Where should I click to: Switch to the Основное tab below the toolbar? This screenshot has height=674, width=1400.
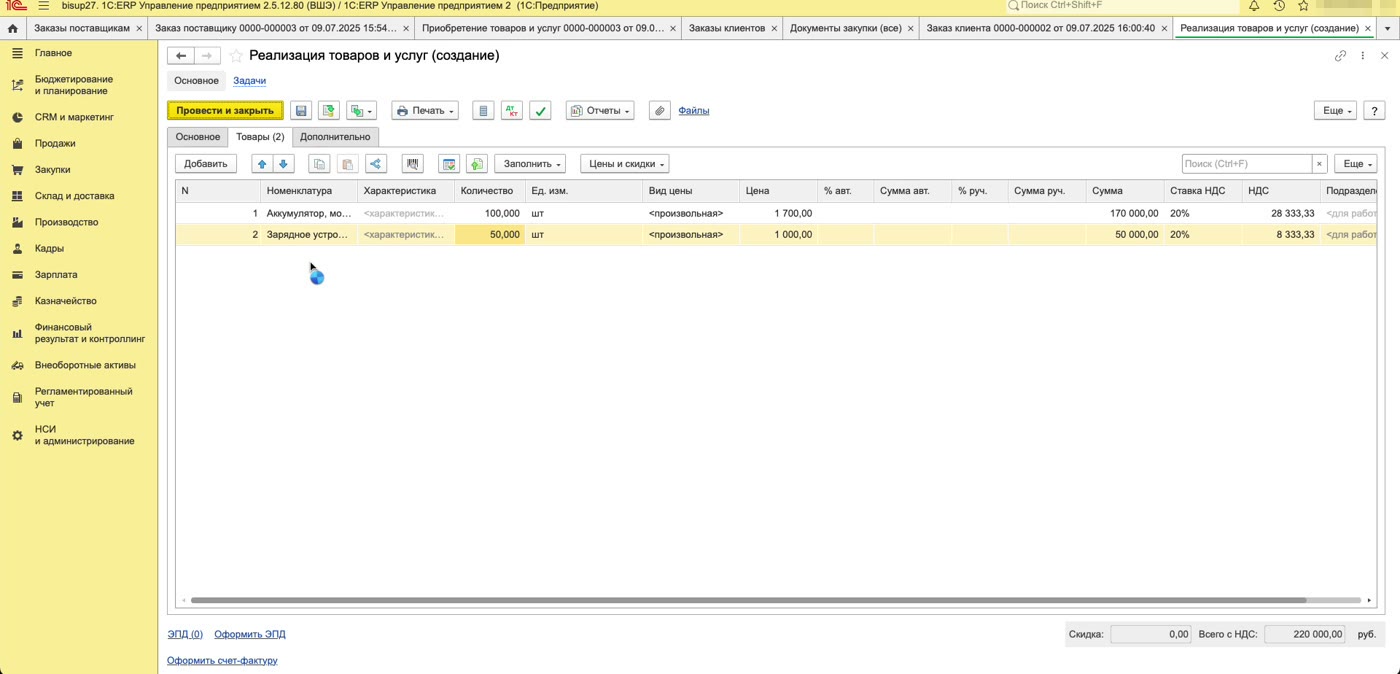[197, 137]
